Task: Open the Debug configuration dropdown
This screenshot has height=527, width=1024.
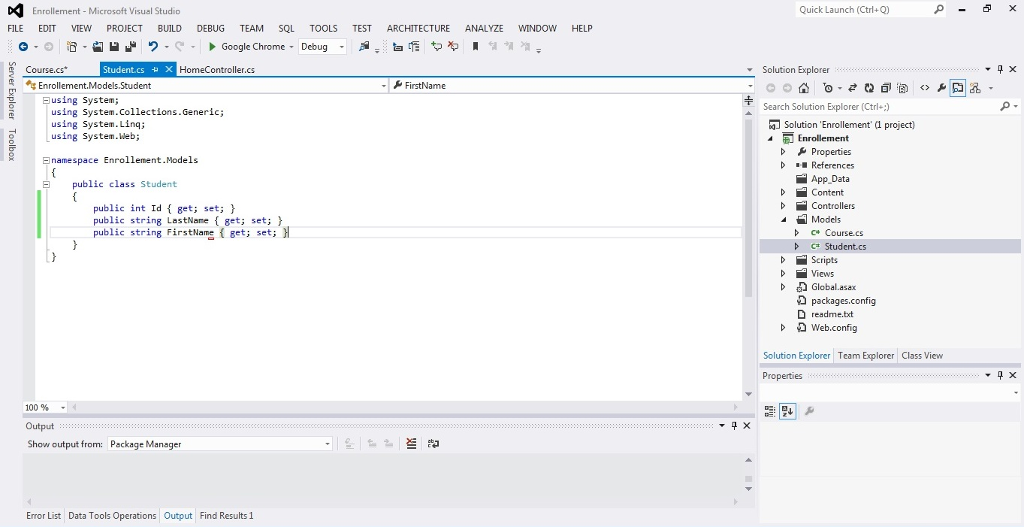Action: 341,47
